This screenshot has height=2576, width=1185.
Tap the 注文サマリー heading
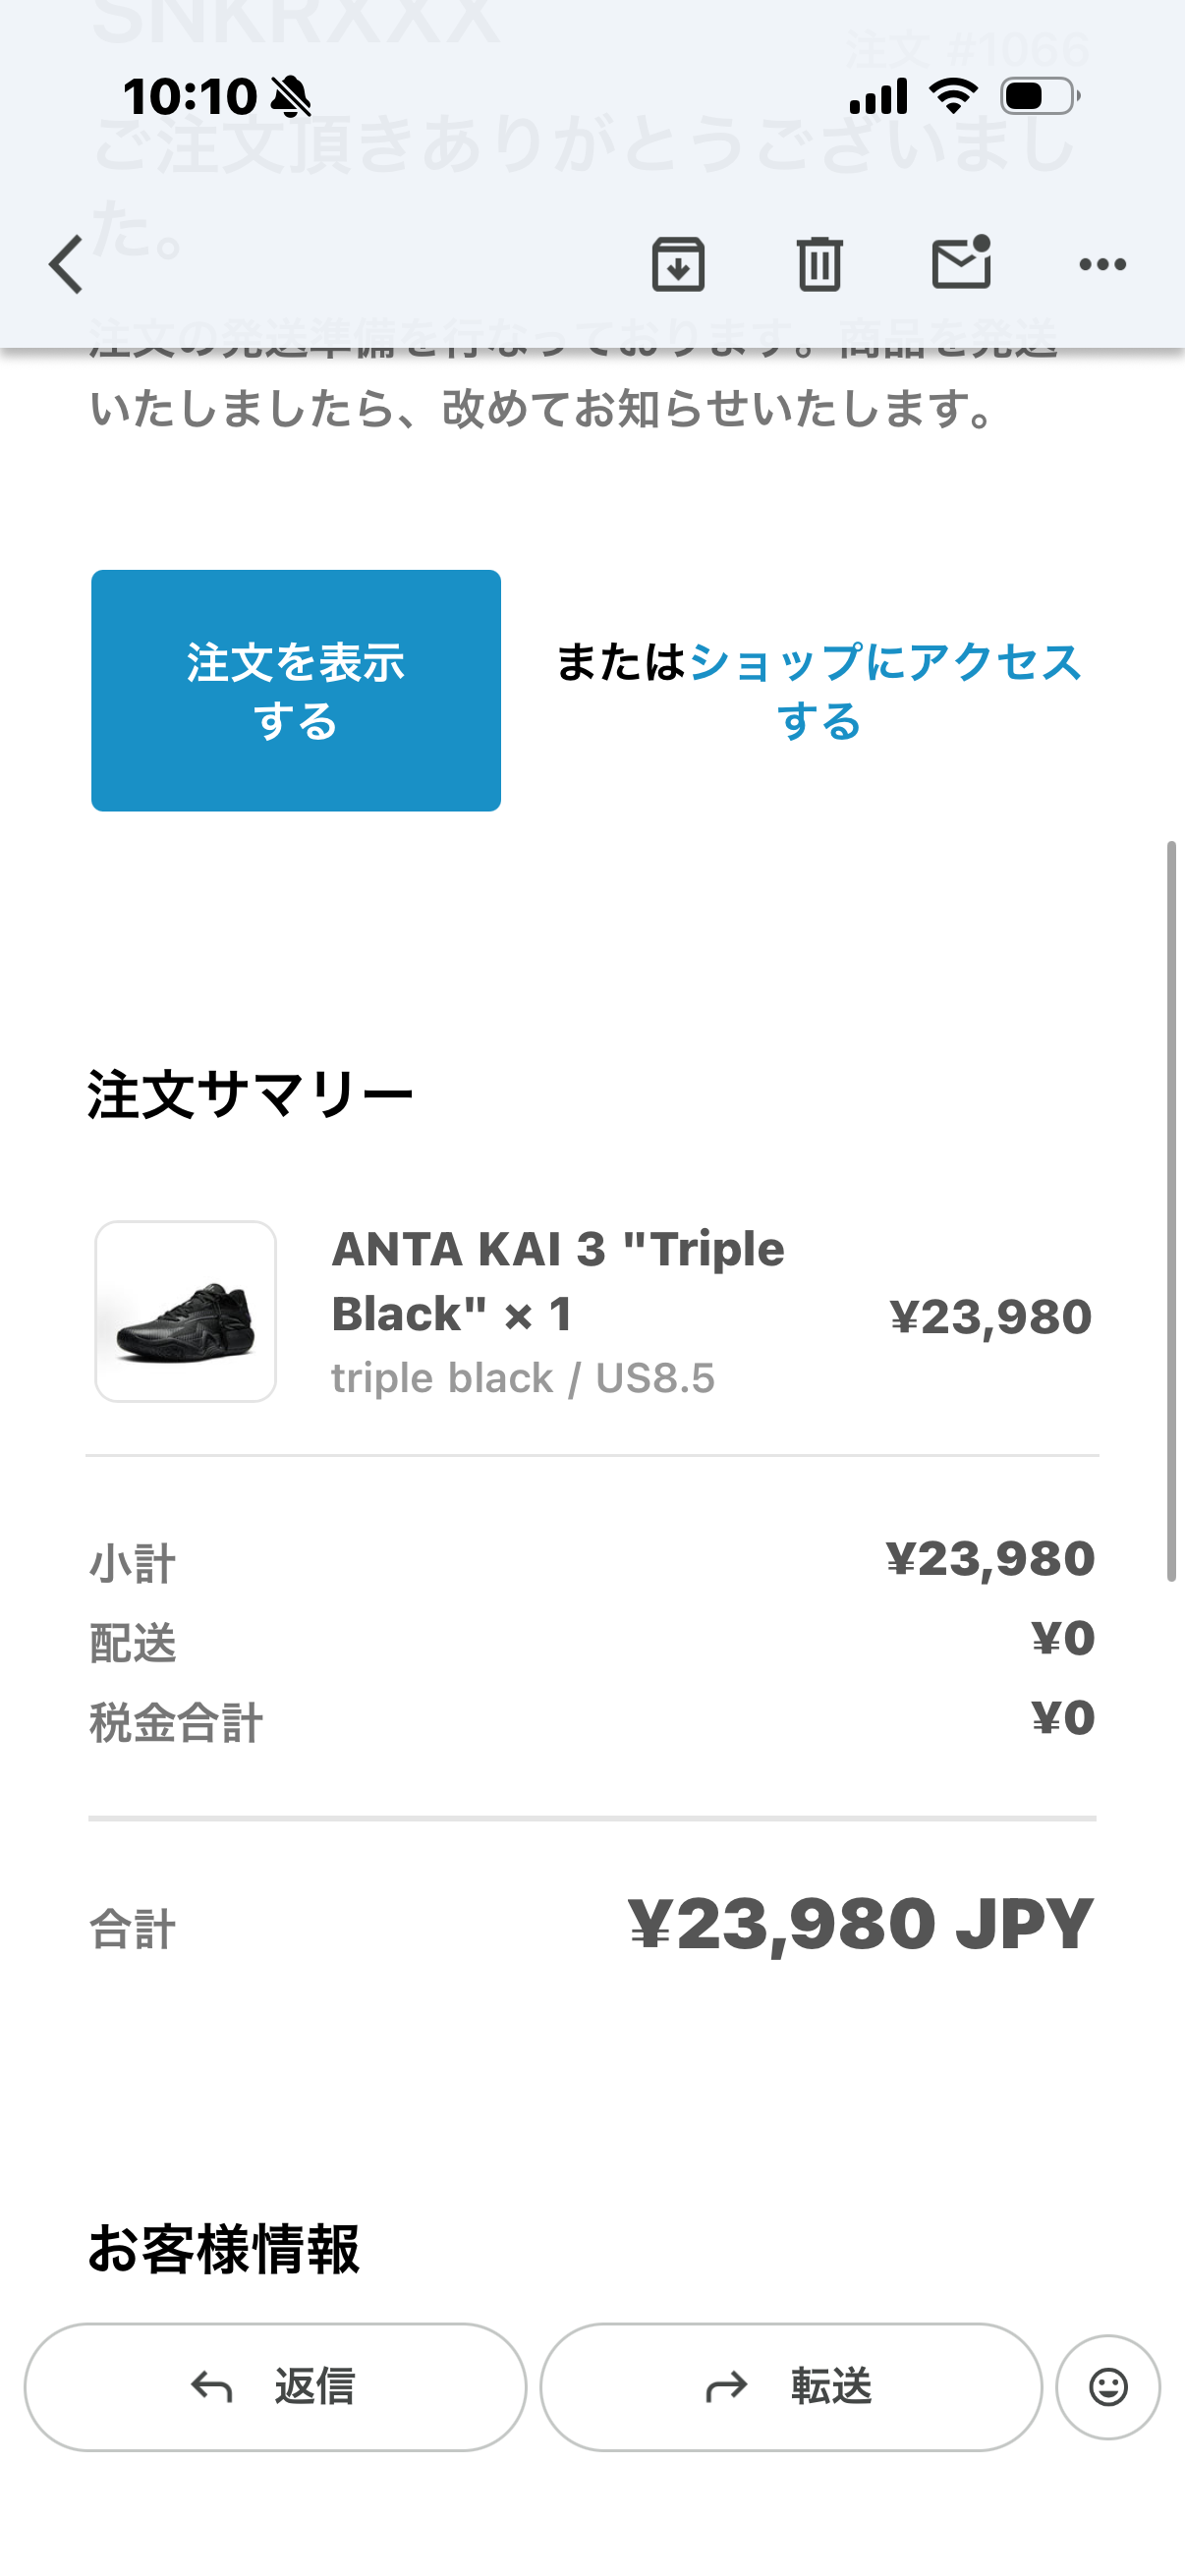tap(250, 1094)
